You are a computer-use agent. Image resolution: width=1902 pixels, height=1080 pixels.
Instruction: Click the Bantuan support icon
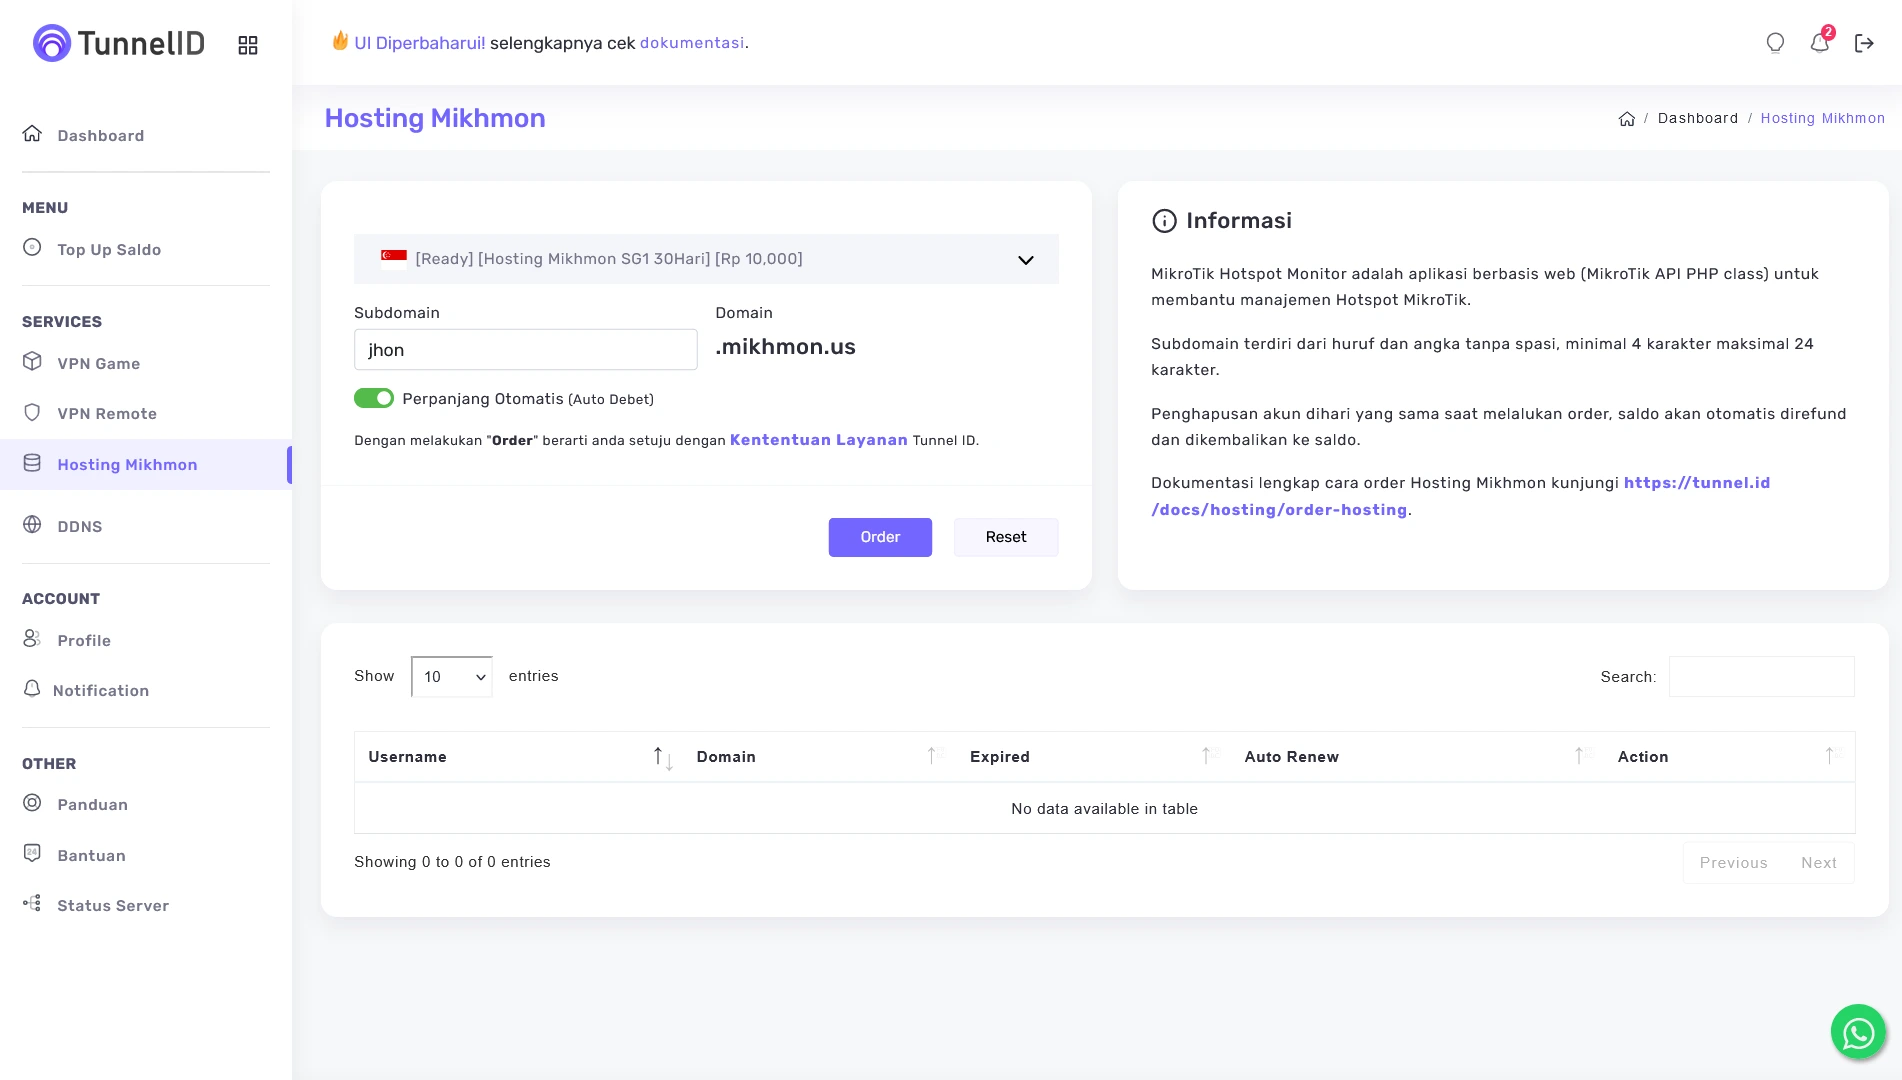pyautogui.click(x=32, y=854)
